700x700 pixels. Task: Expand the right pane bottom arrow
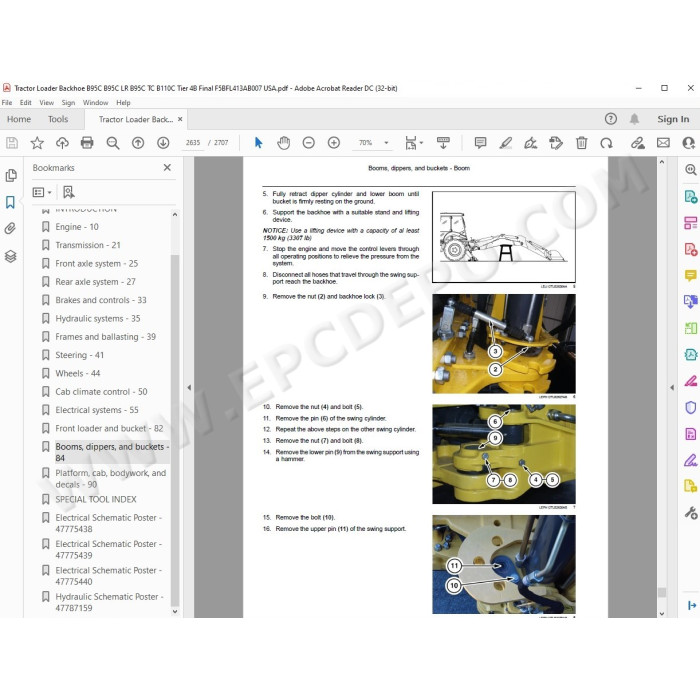692,605
